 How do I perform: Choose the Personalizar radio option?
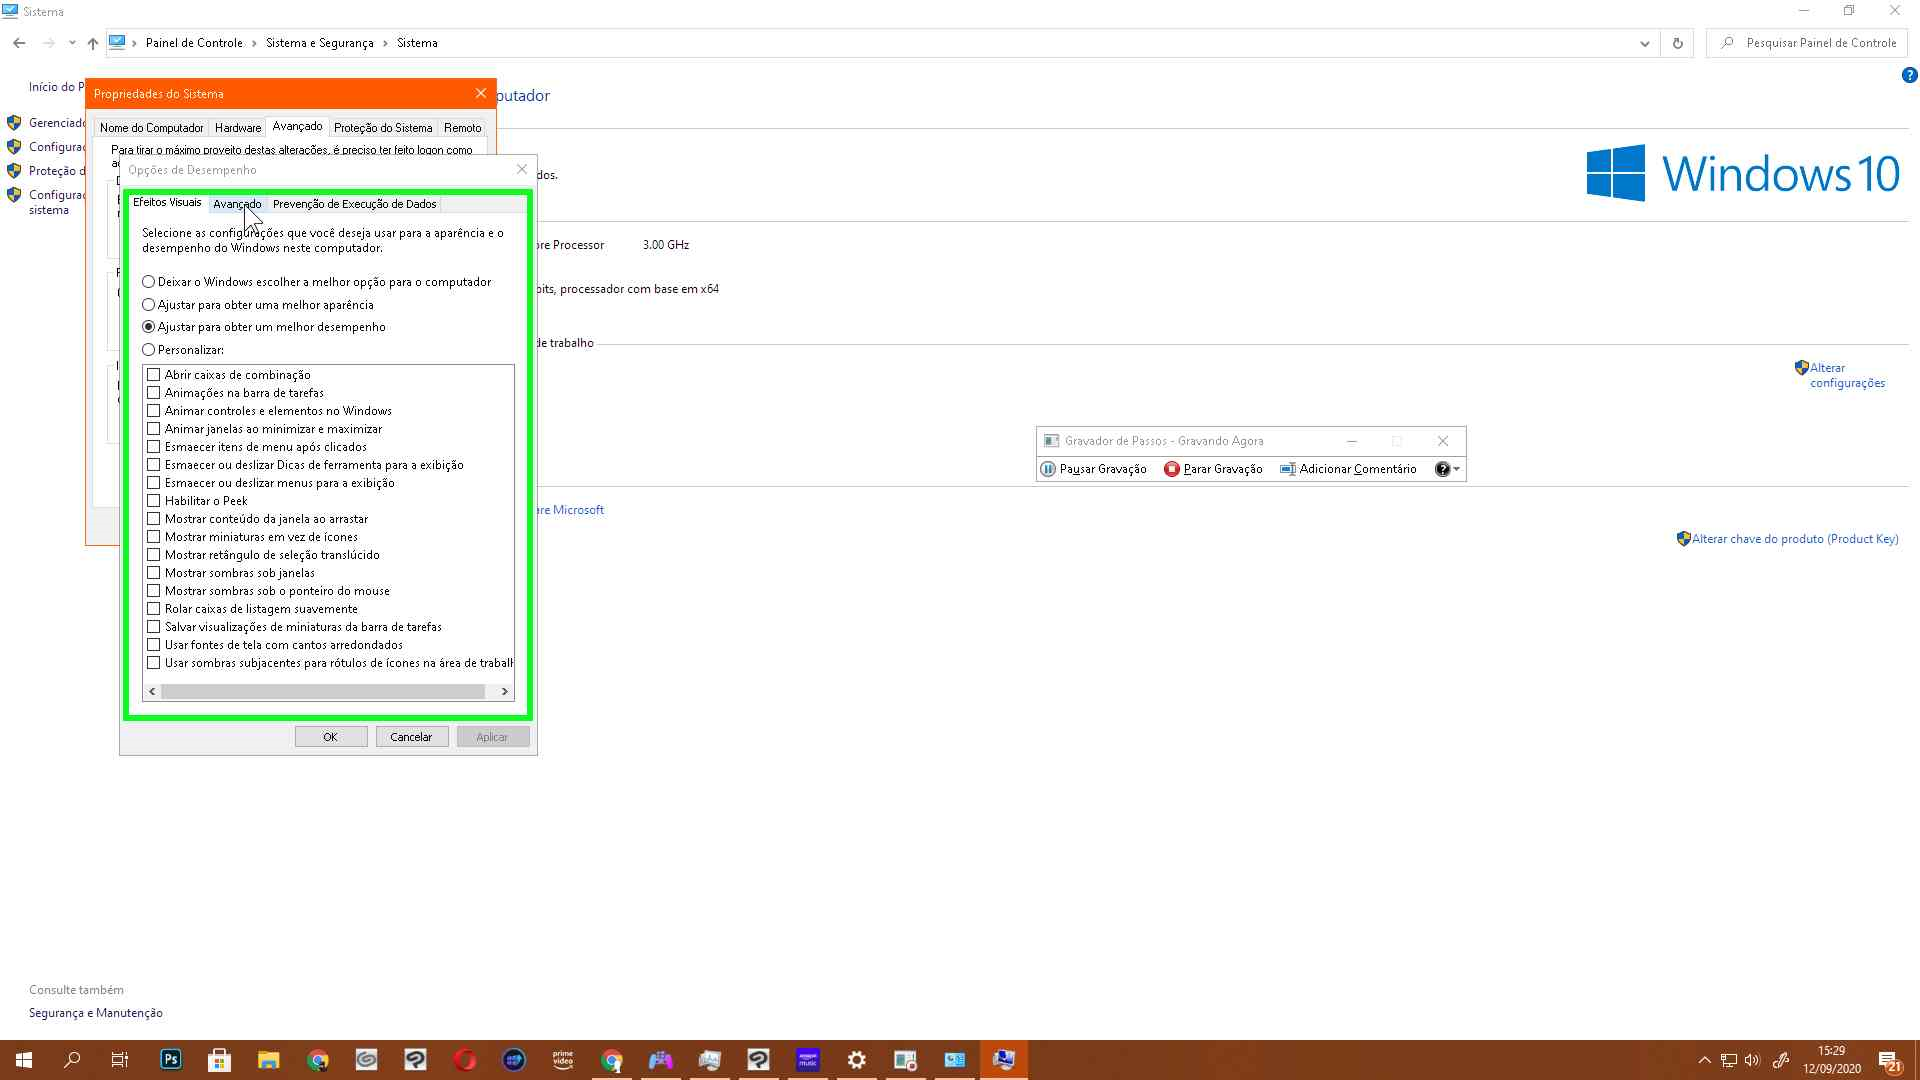149,350
